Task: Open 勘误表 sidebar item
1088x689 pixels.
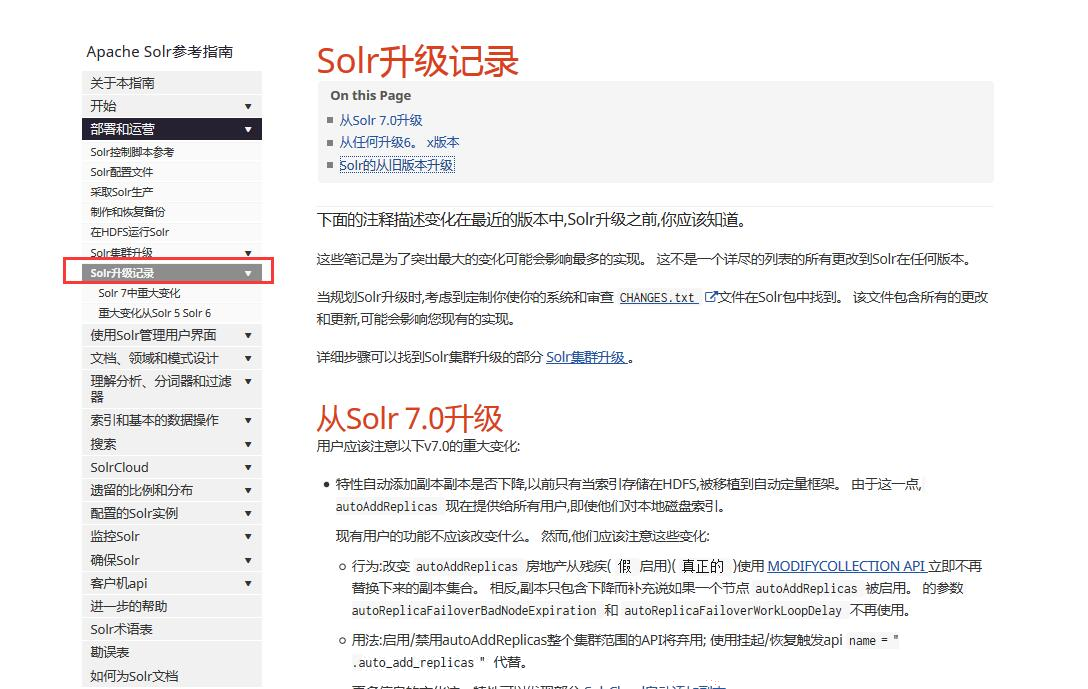Action: [171, 652]
